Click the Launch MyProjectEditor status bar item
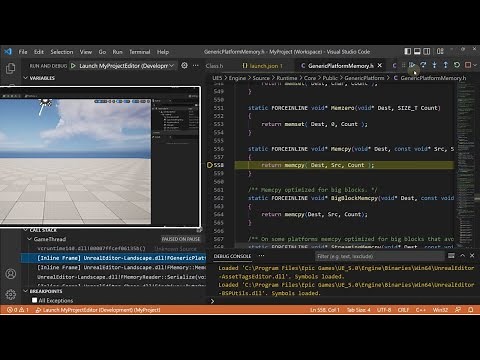480x360 pixels. pyautogui.click(x=98, y=310)
